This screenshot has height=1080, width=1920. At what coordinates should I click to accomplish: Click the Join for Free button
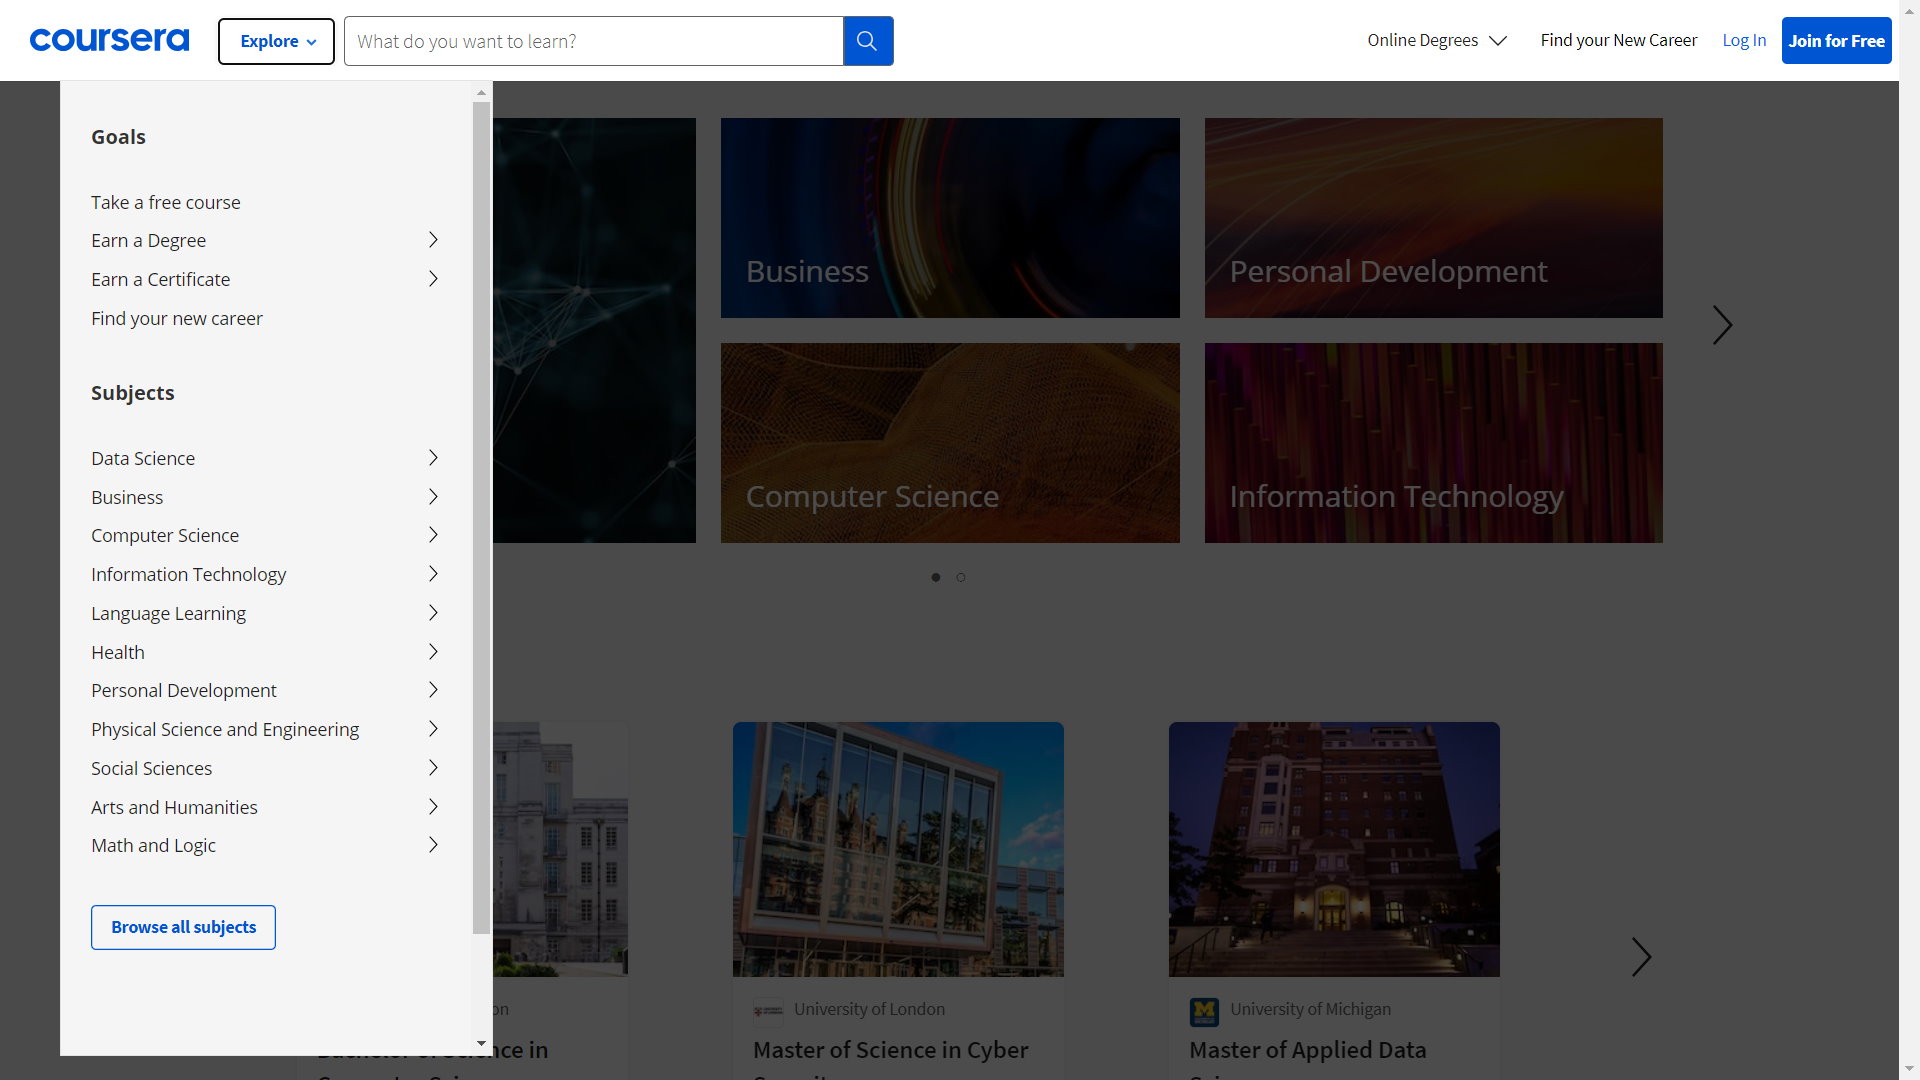pos(1836,41)
